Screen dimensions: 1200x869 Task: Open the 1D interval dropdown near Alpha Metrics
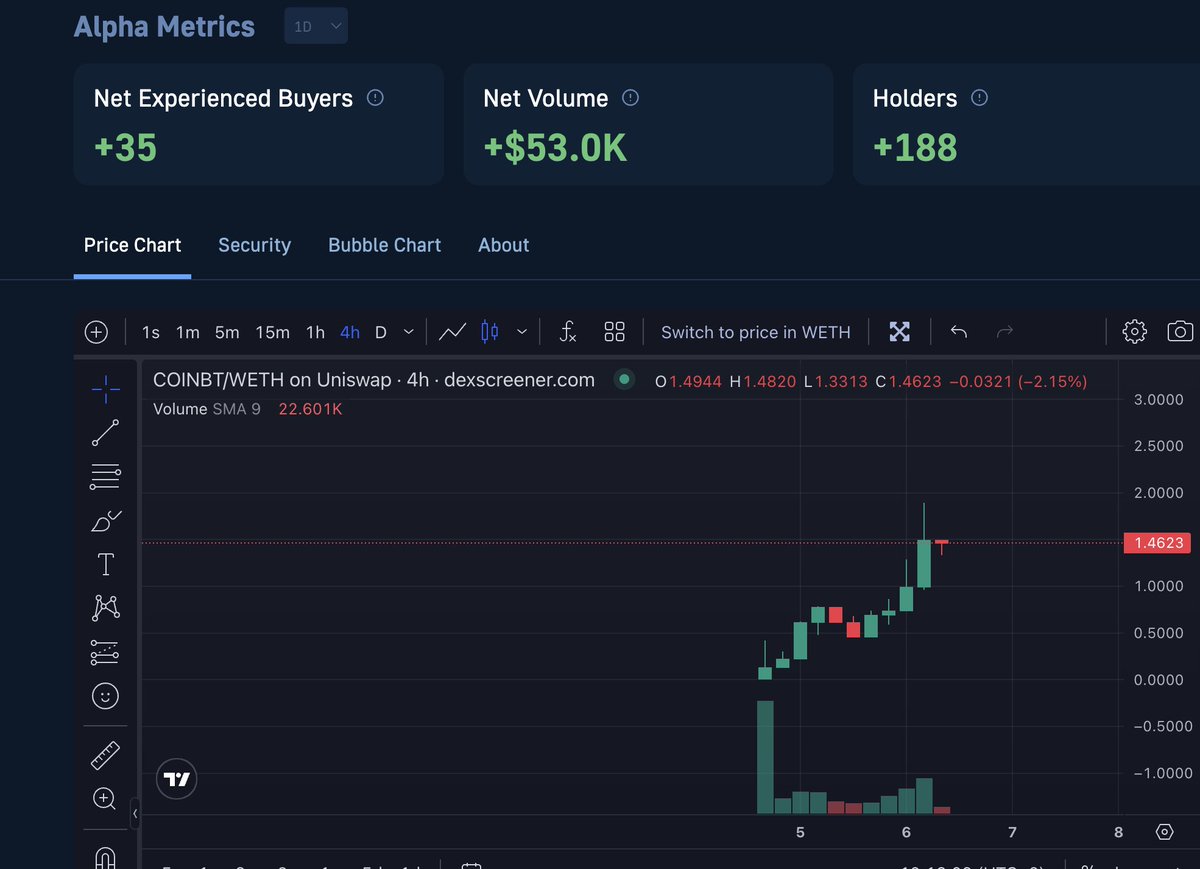pyautogui.click(x=315, y=25)
